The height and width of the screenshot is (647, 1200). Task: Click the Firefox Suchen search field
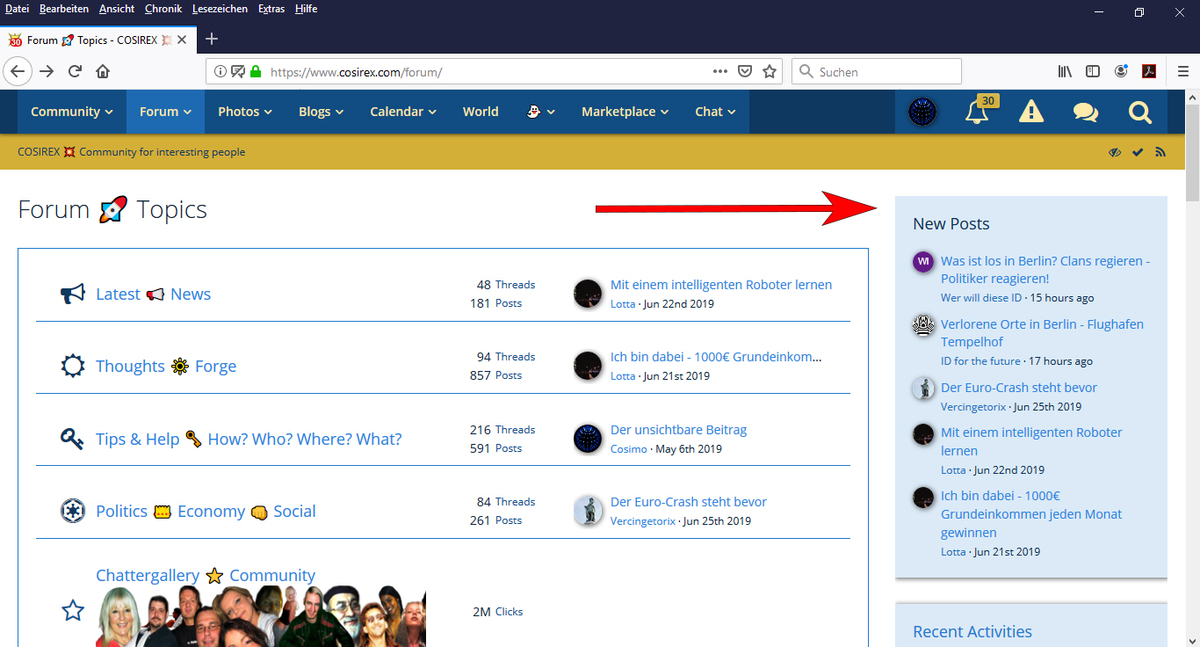(877, 72)
